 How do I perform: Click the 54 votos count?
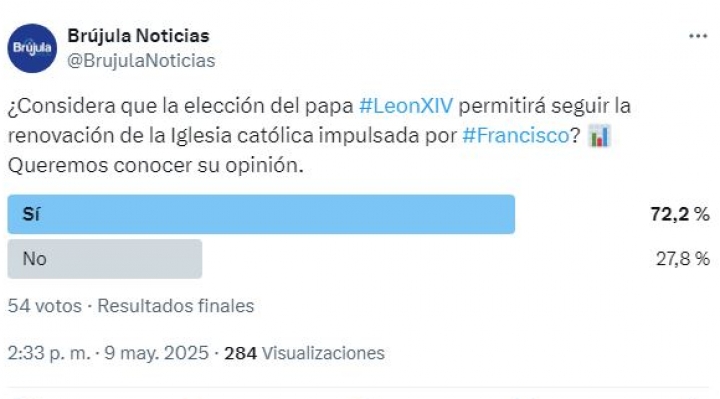pos(45,306)
